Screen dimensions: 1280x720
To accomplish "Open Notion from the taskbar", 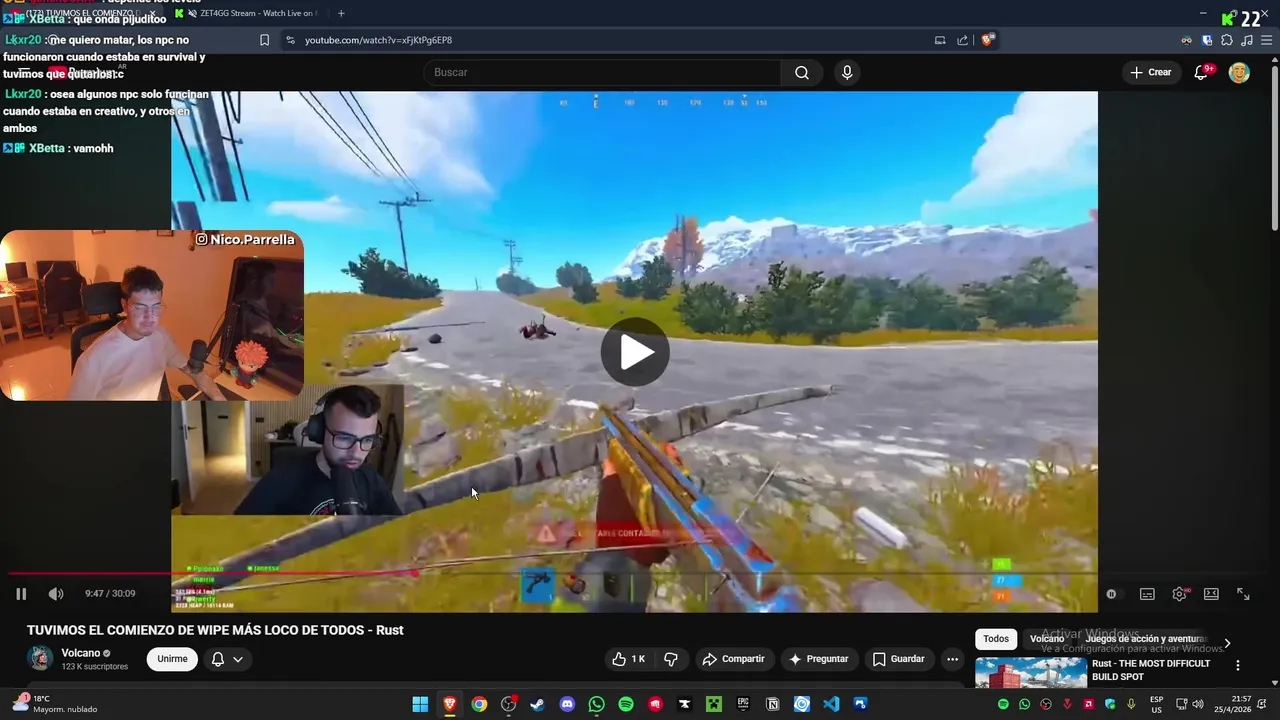I will point(772,704).
